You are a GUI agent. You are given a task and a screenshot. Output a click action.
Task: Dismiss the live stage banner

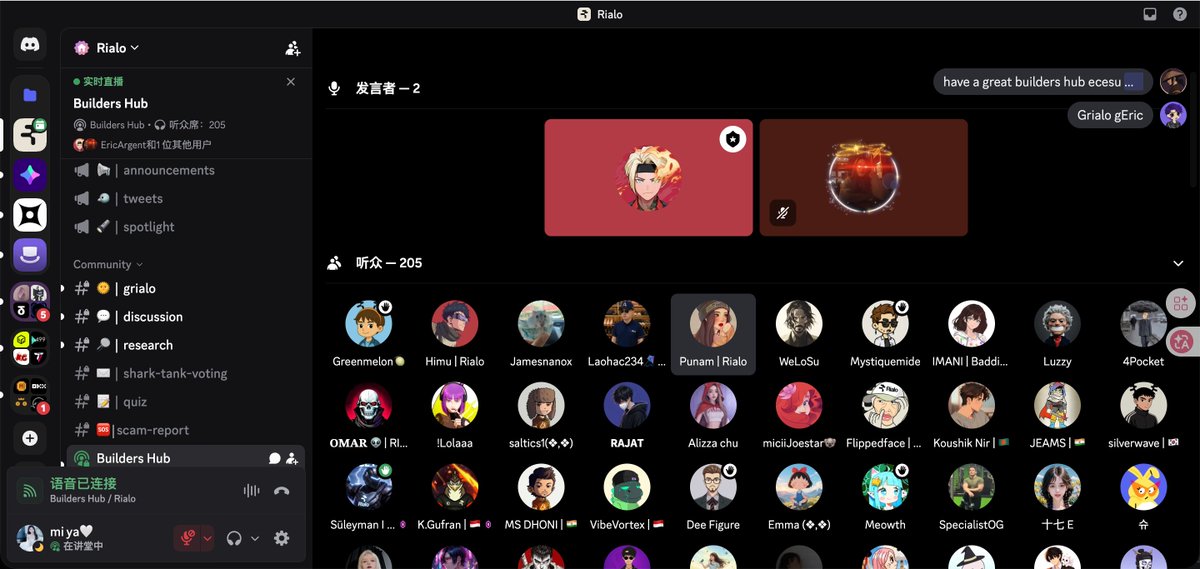coord(291,82)
